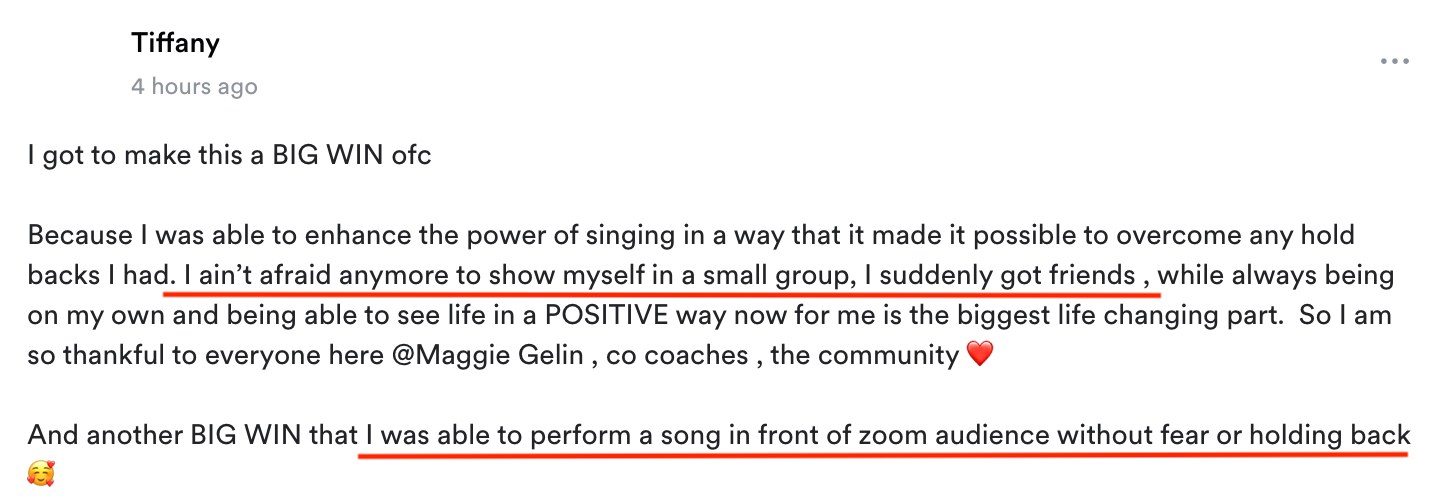
Task: Open the three-dot post options menu
Action: tap(1394, 62)
